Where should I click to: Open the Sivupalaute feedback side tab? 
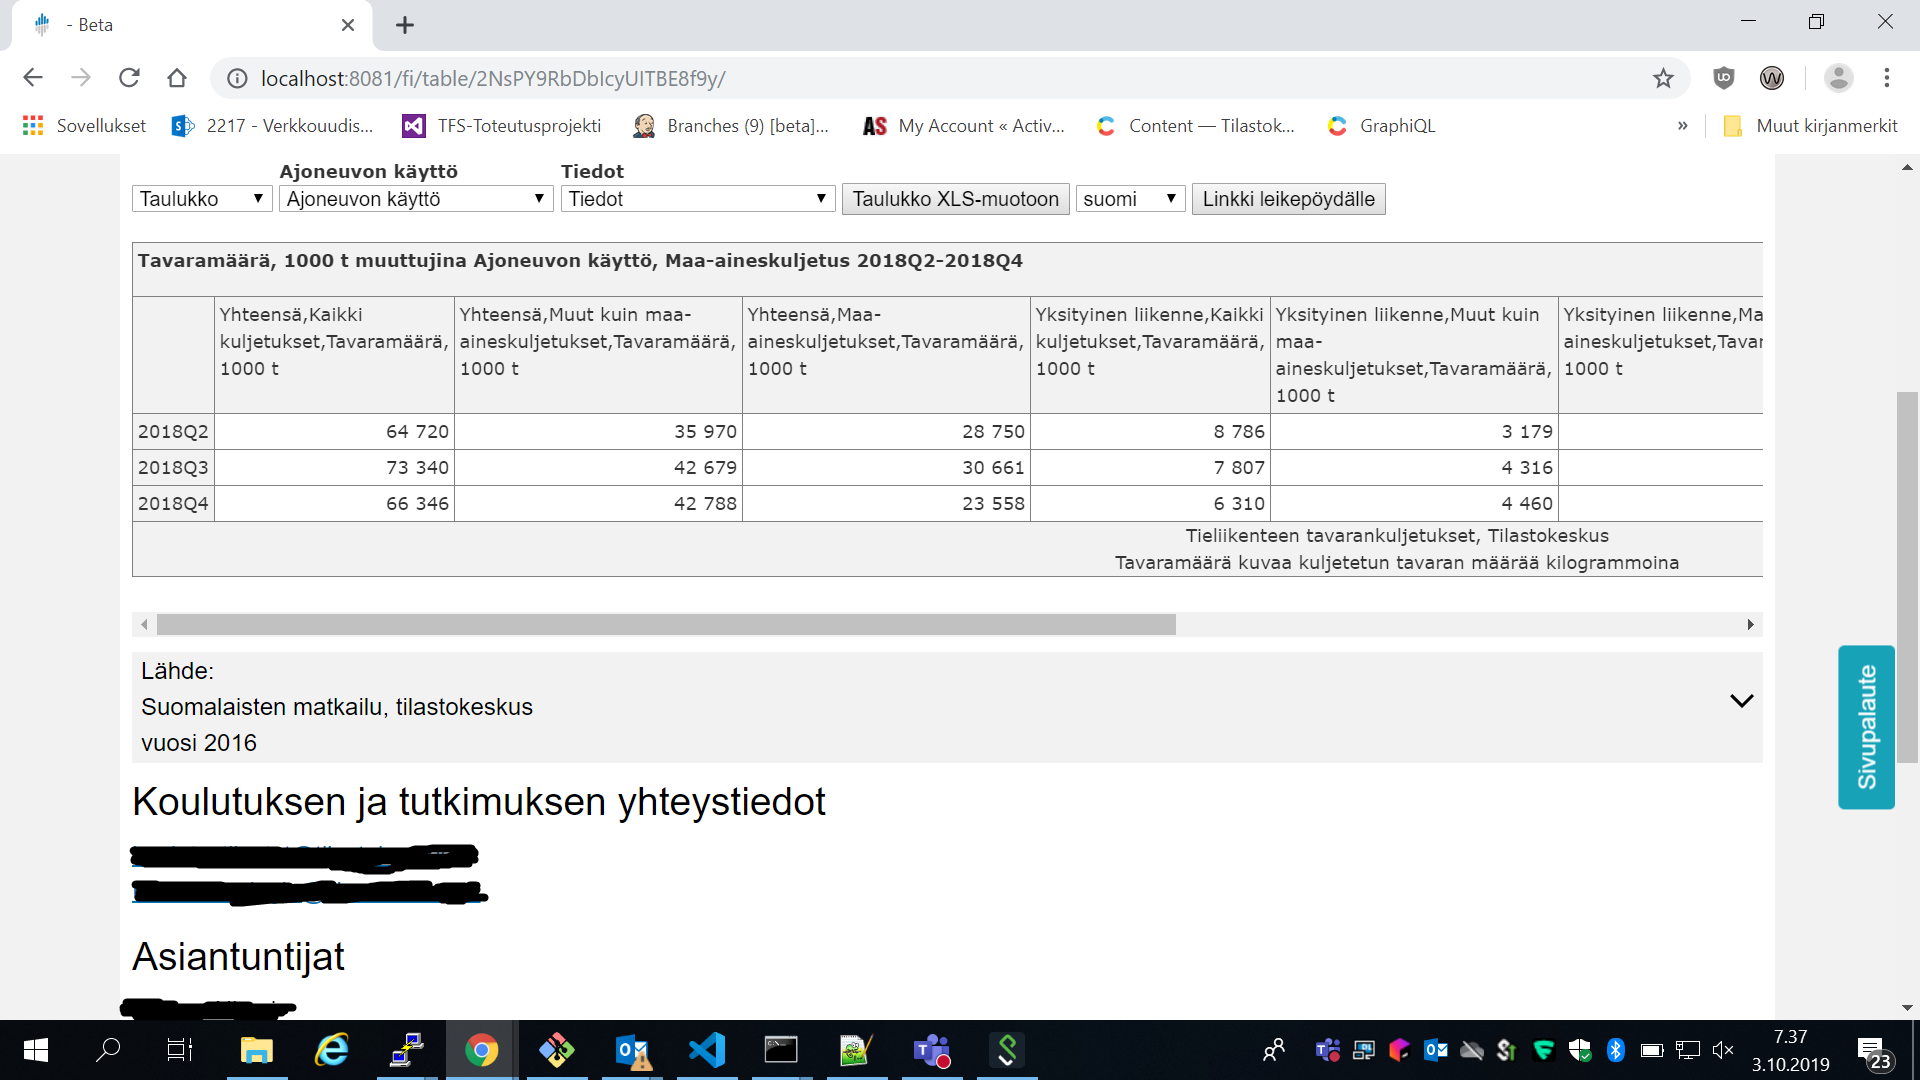1866,727
